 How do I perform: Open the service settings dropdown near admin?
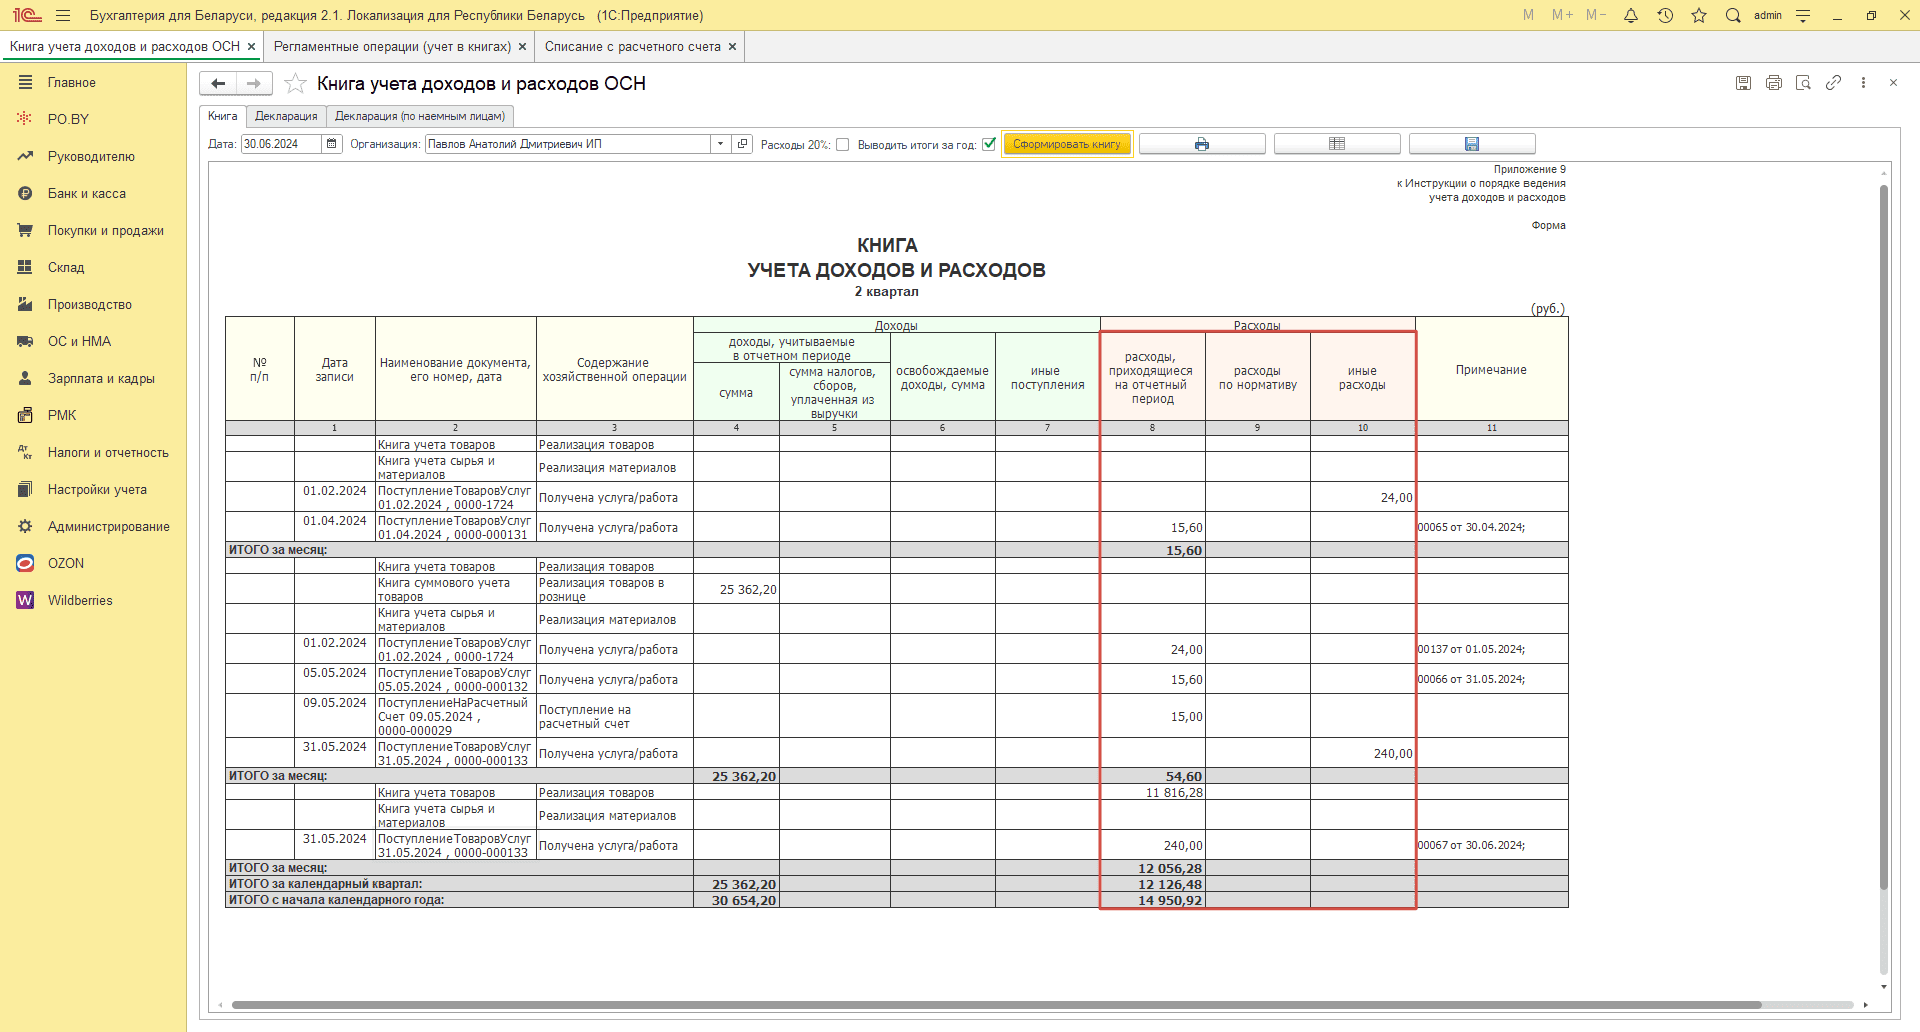1803,15
